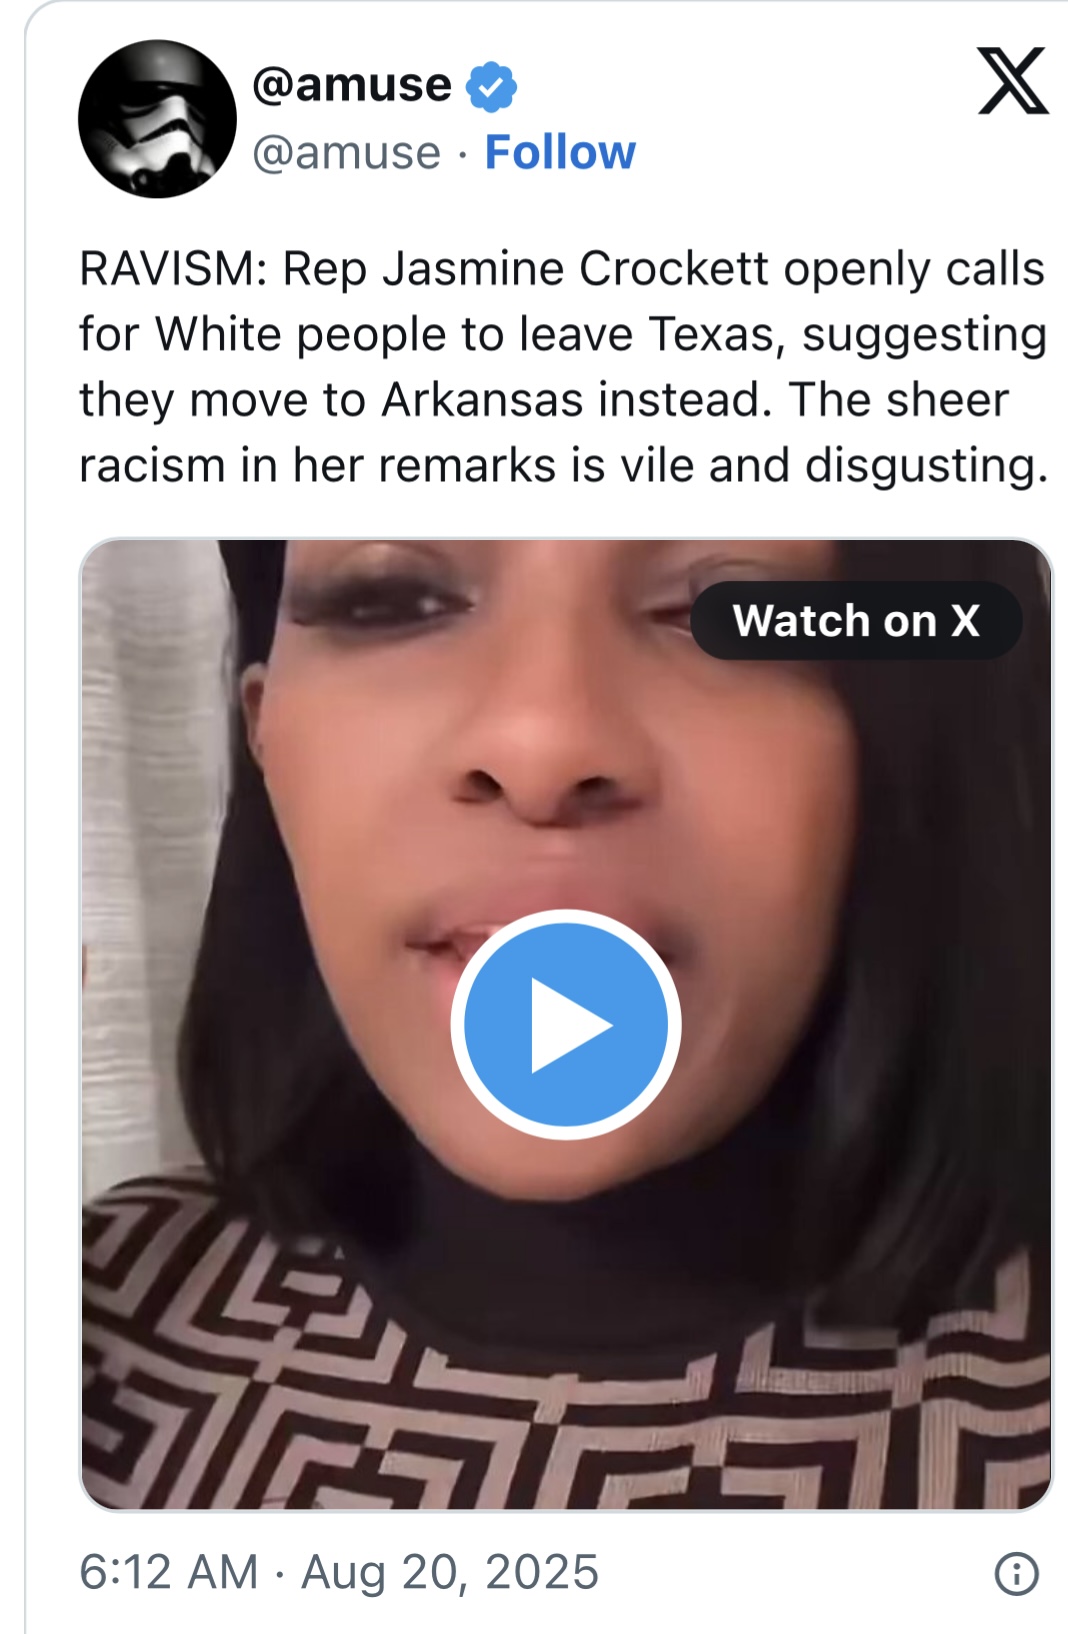This screenshot has width=1068, height=1634.
Task: Open the X logo in corner
Action: (x=1013, y=80)
